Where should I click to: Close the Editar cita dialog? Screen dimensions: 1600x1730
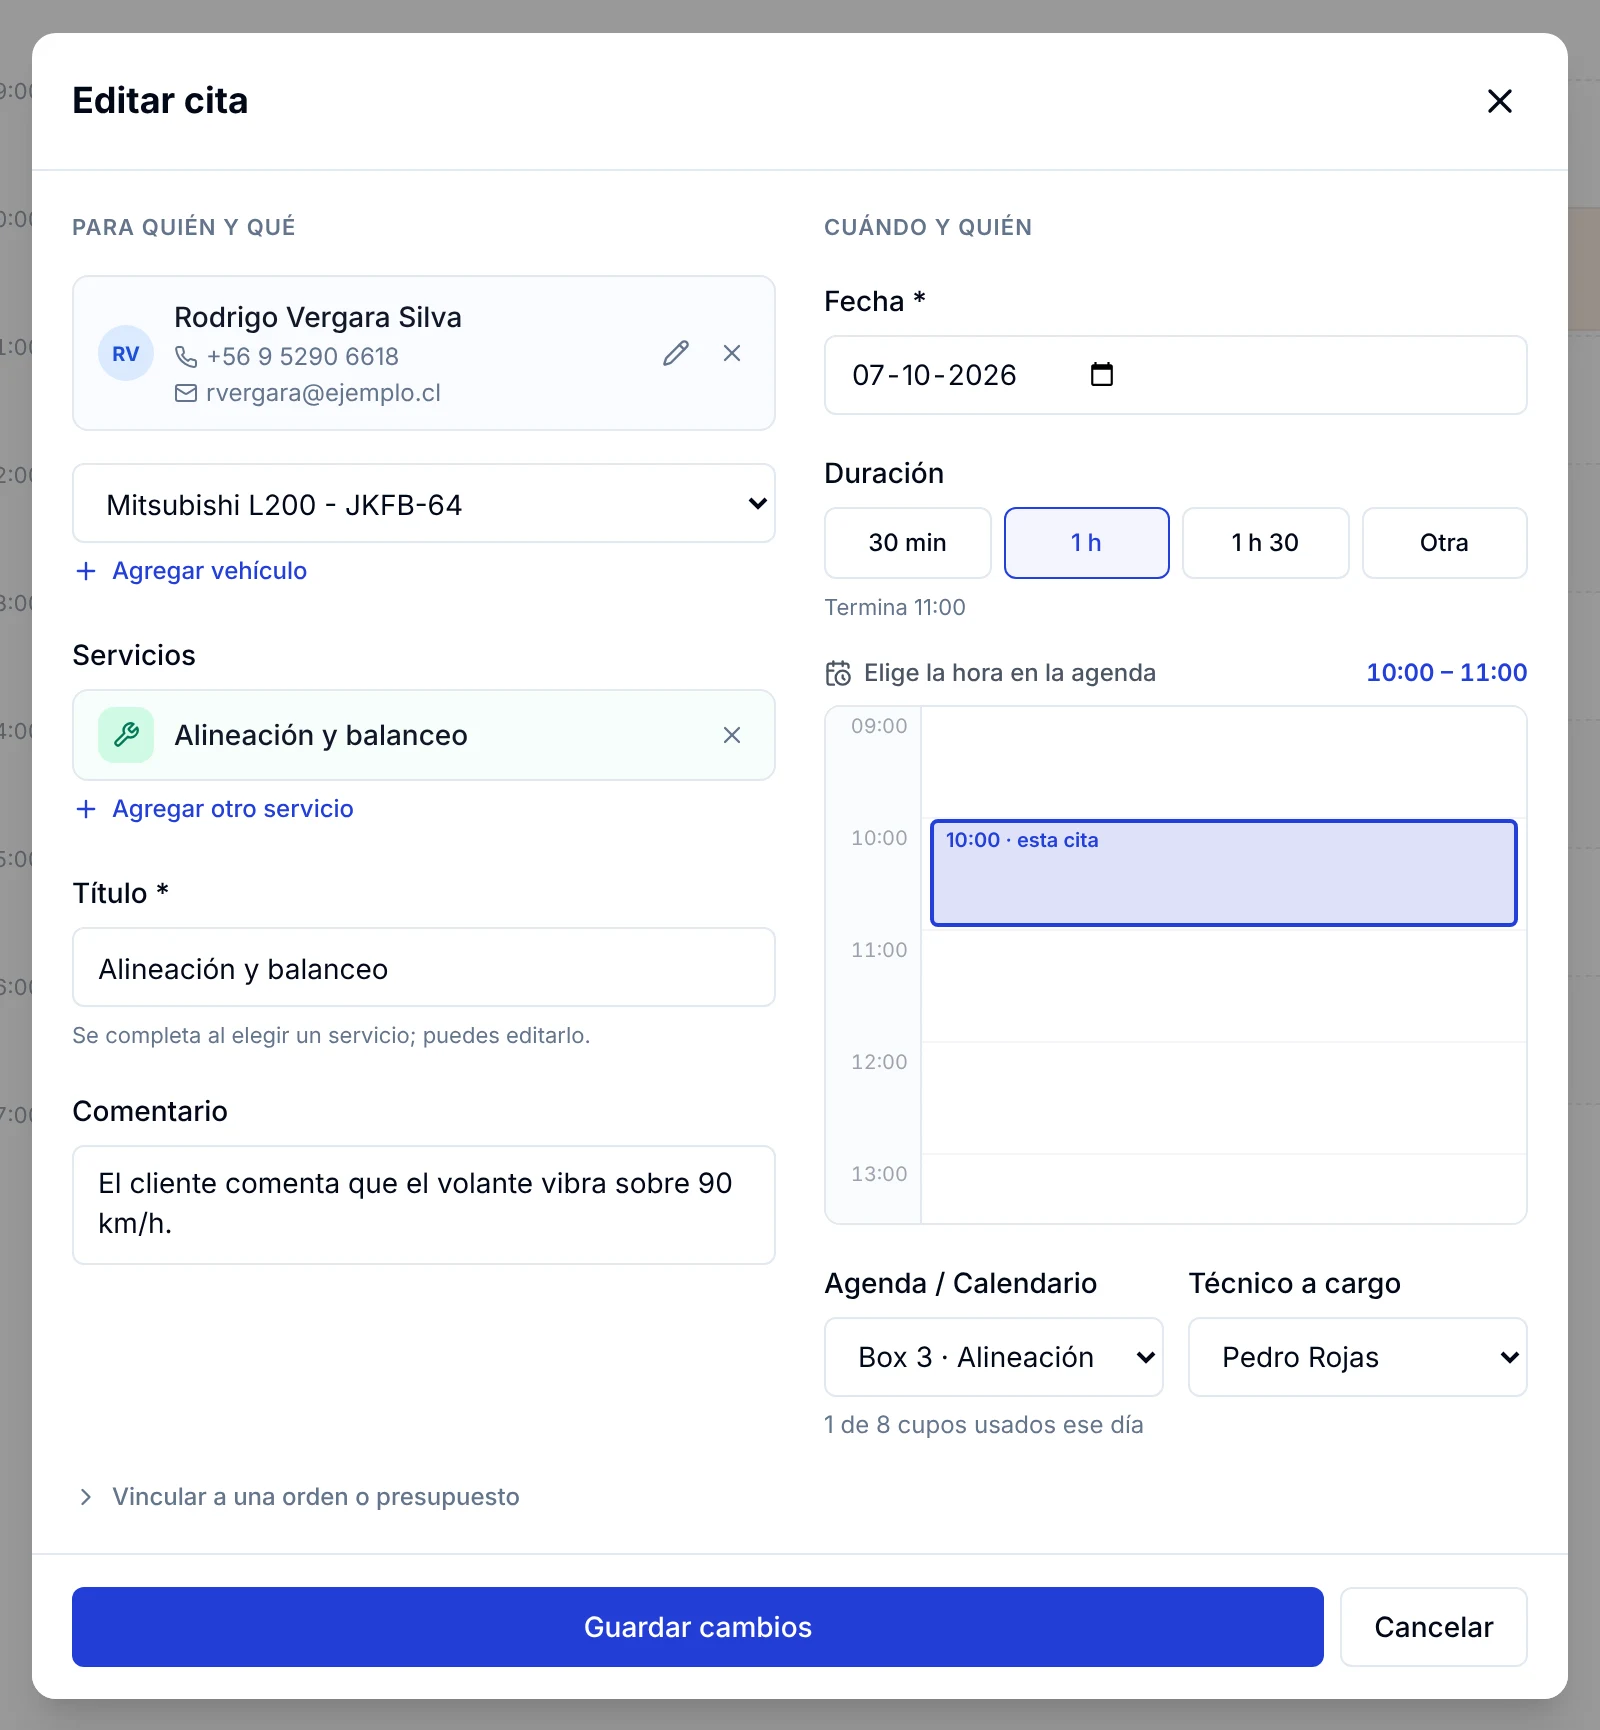click(1499, 101)
